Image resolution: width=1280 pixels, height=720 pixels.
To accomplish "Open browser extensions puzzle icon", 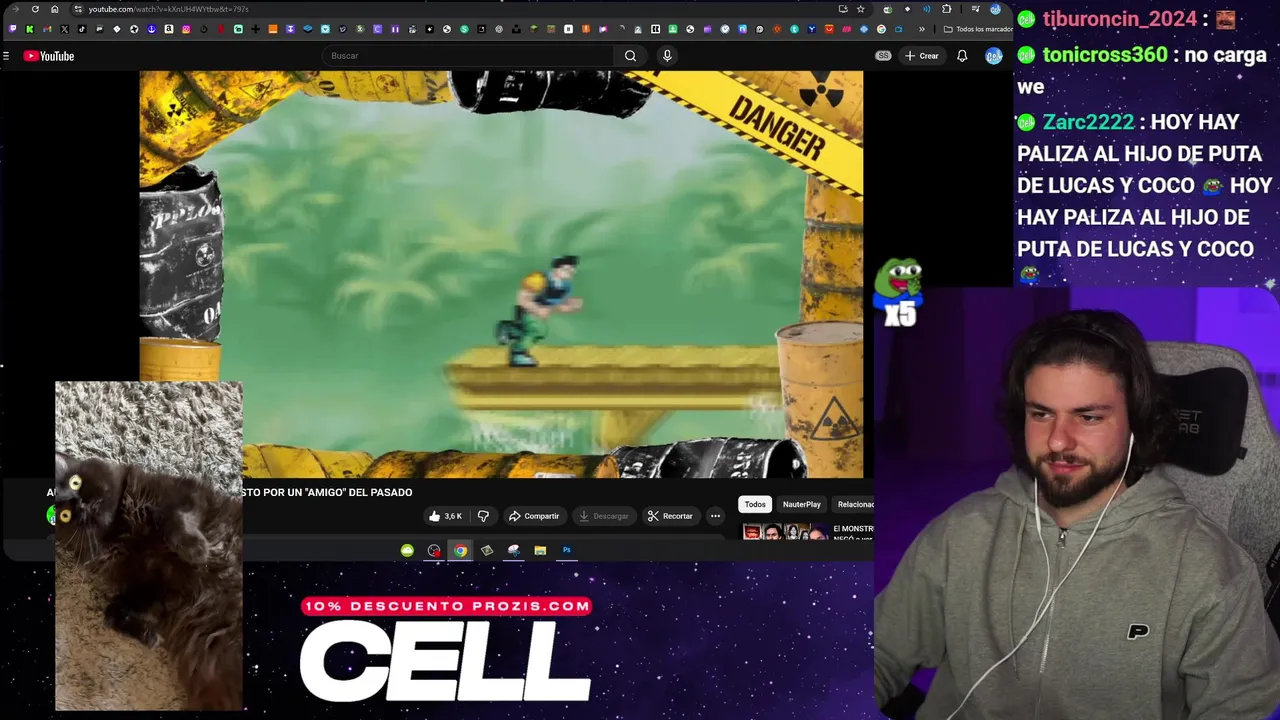I will point(946,9).
